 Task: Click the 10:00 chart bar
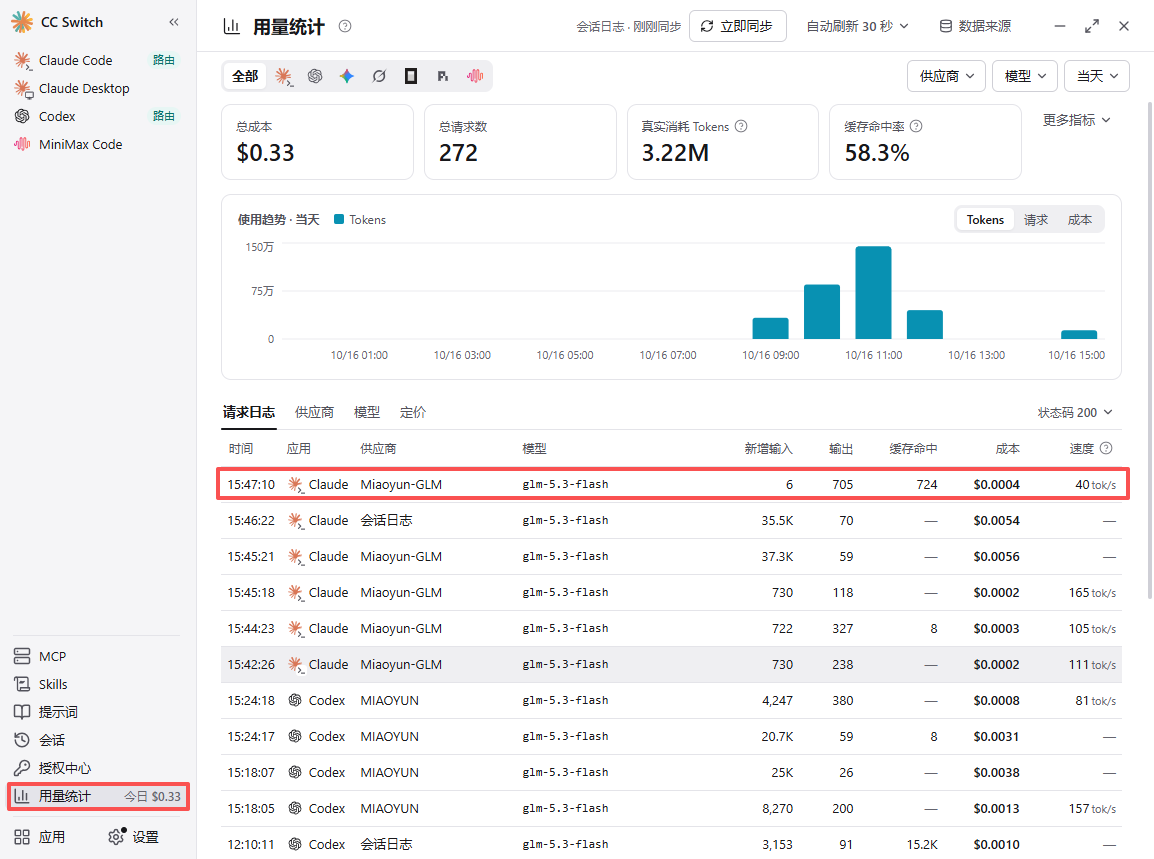(x=821, y=311)
